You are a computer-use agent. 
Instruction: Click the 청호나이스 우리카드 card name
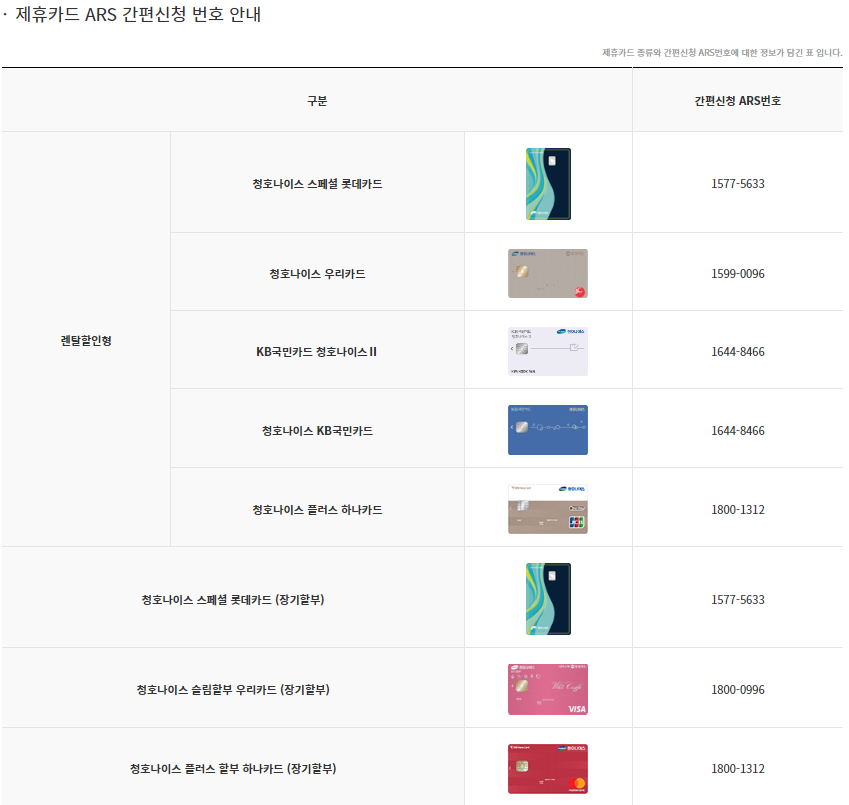(317, 274)
